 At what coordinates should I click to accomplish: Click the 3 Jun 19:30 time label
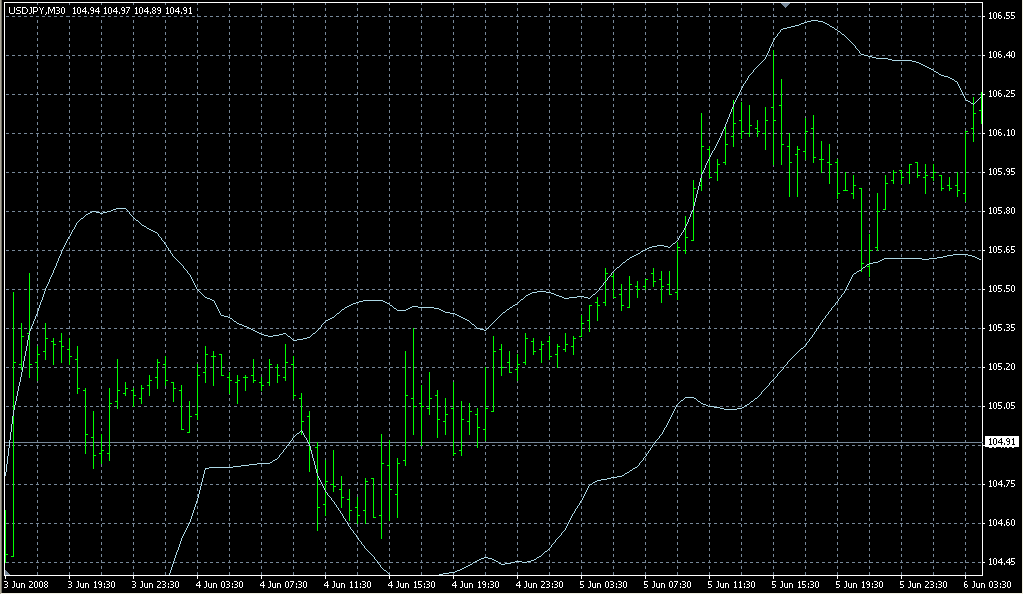click(91, 585)
